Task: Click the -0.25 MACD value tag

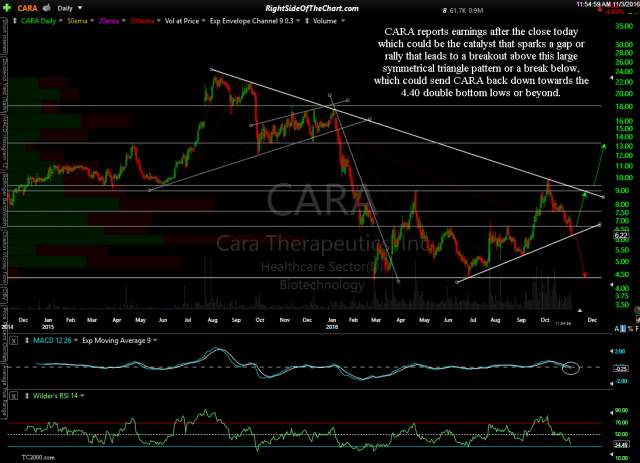Action: [621, 369]
